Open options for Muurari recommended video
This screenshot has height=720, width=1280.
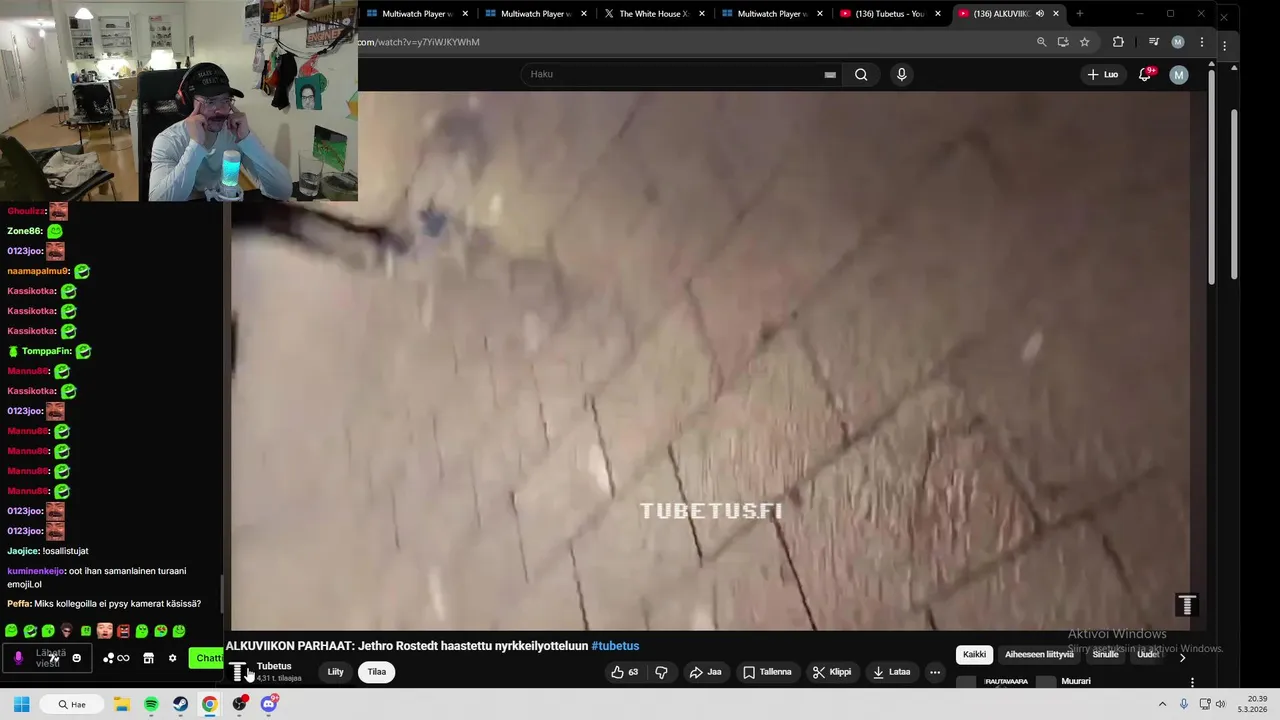pos(1192,682)
